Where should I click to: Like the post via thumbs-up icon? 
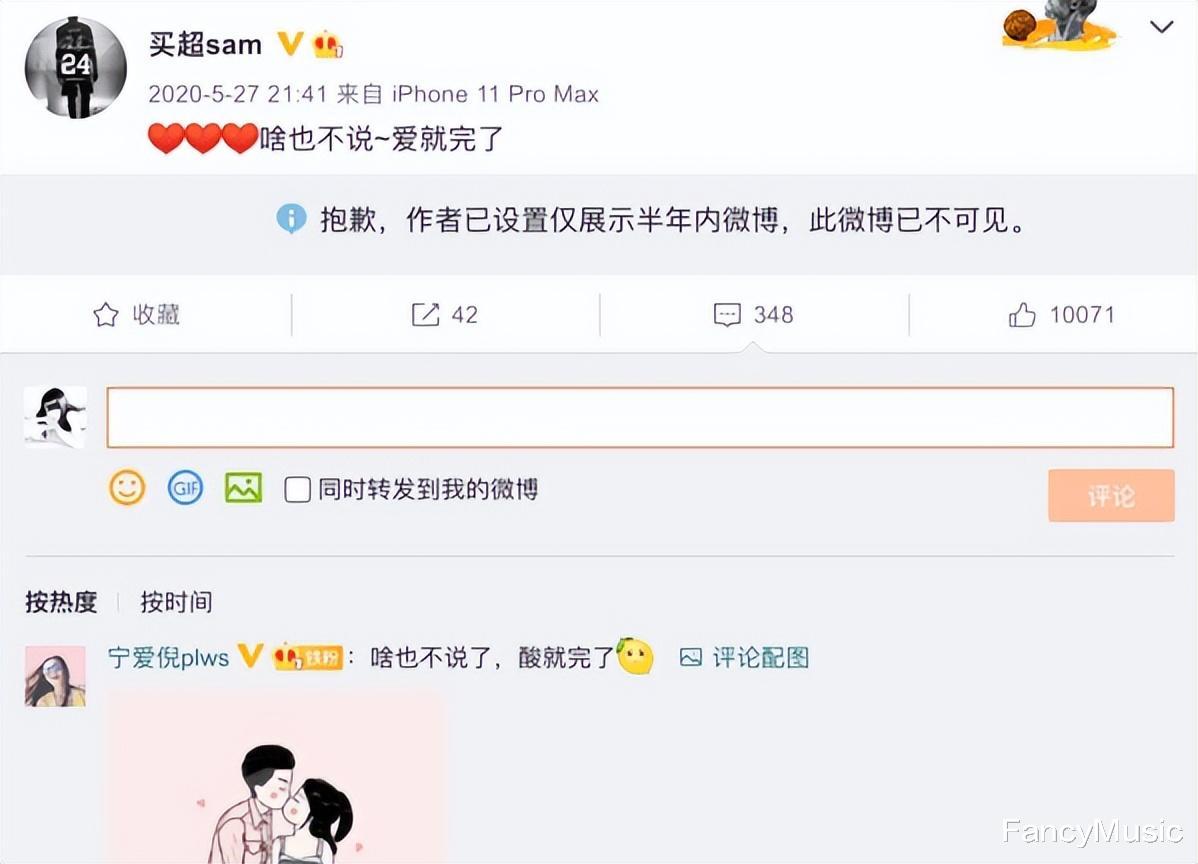1022,314
